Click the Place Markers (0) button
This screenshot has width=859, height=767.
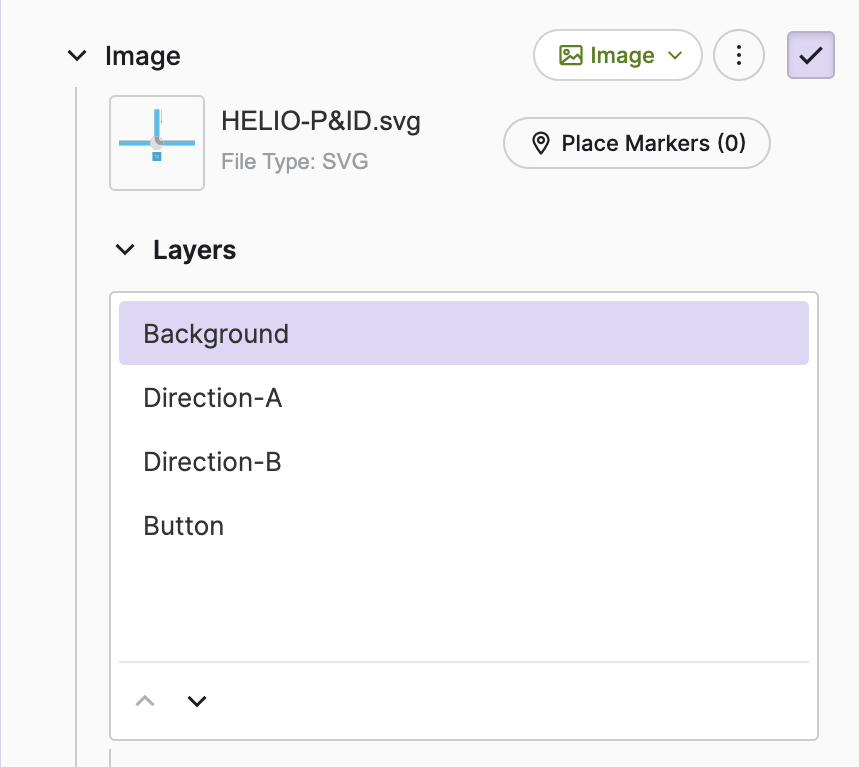point(636,144)
